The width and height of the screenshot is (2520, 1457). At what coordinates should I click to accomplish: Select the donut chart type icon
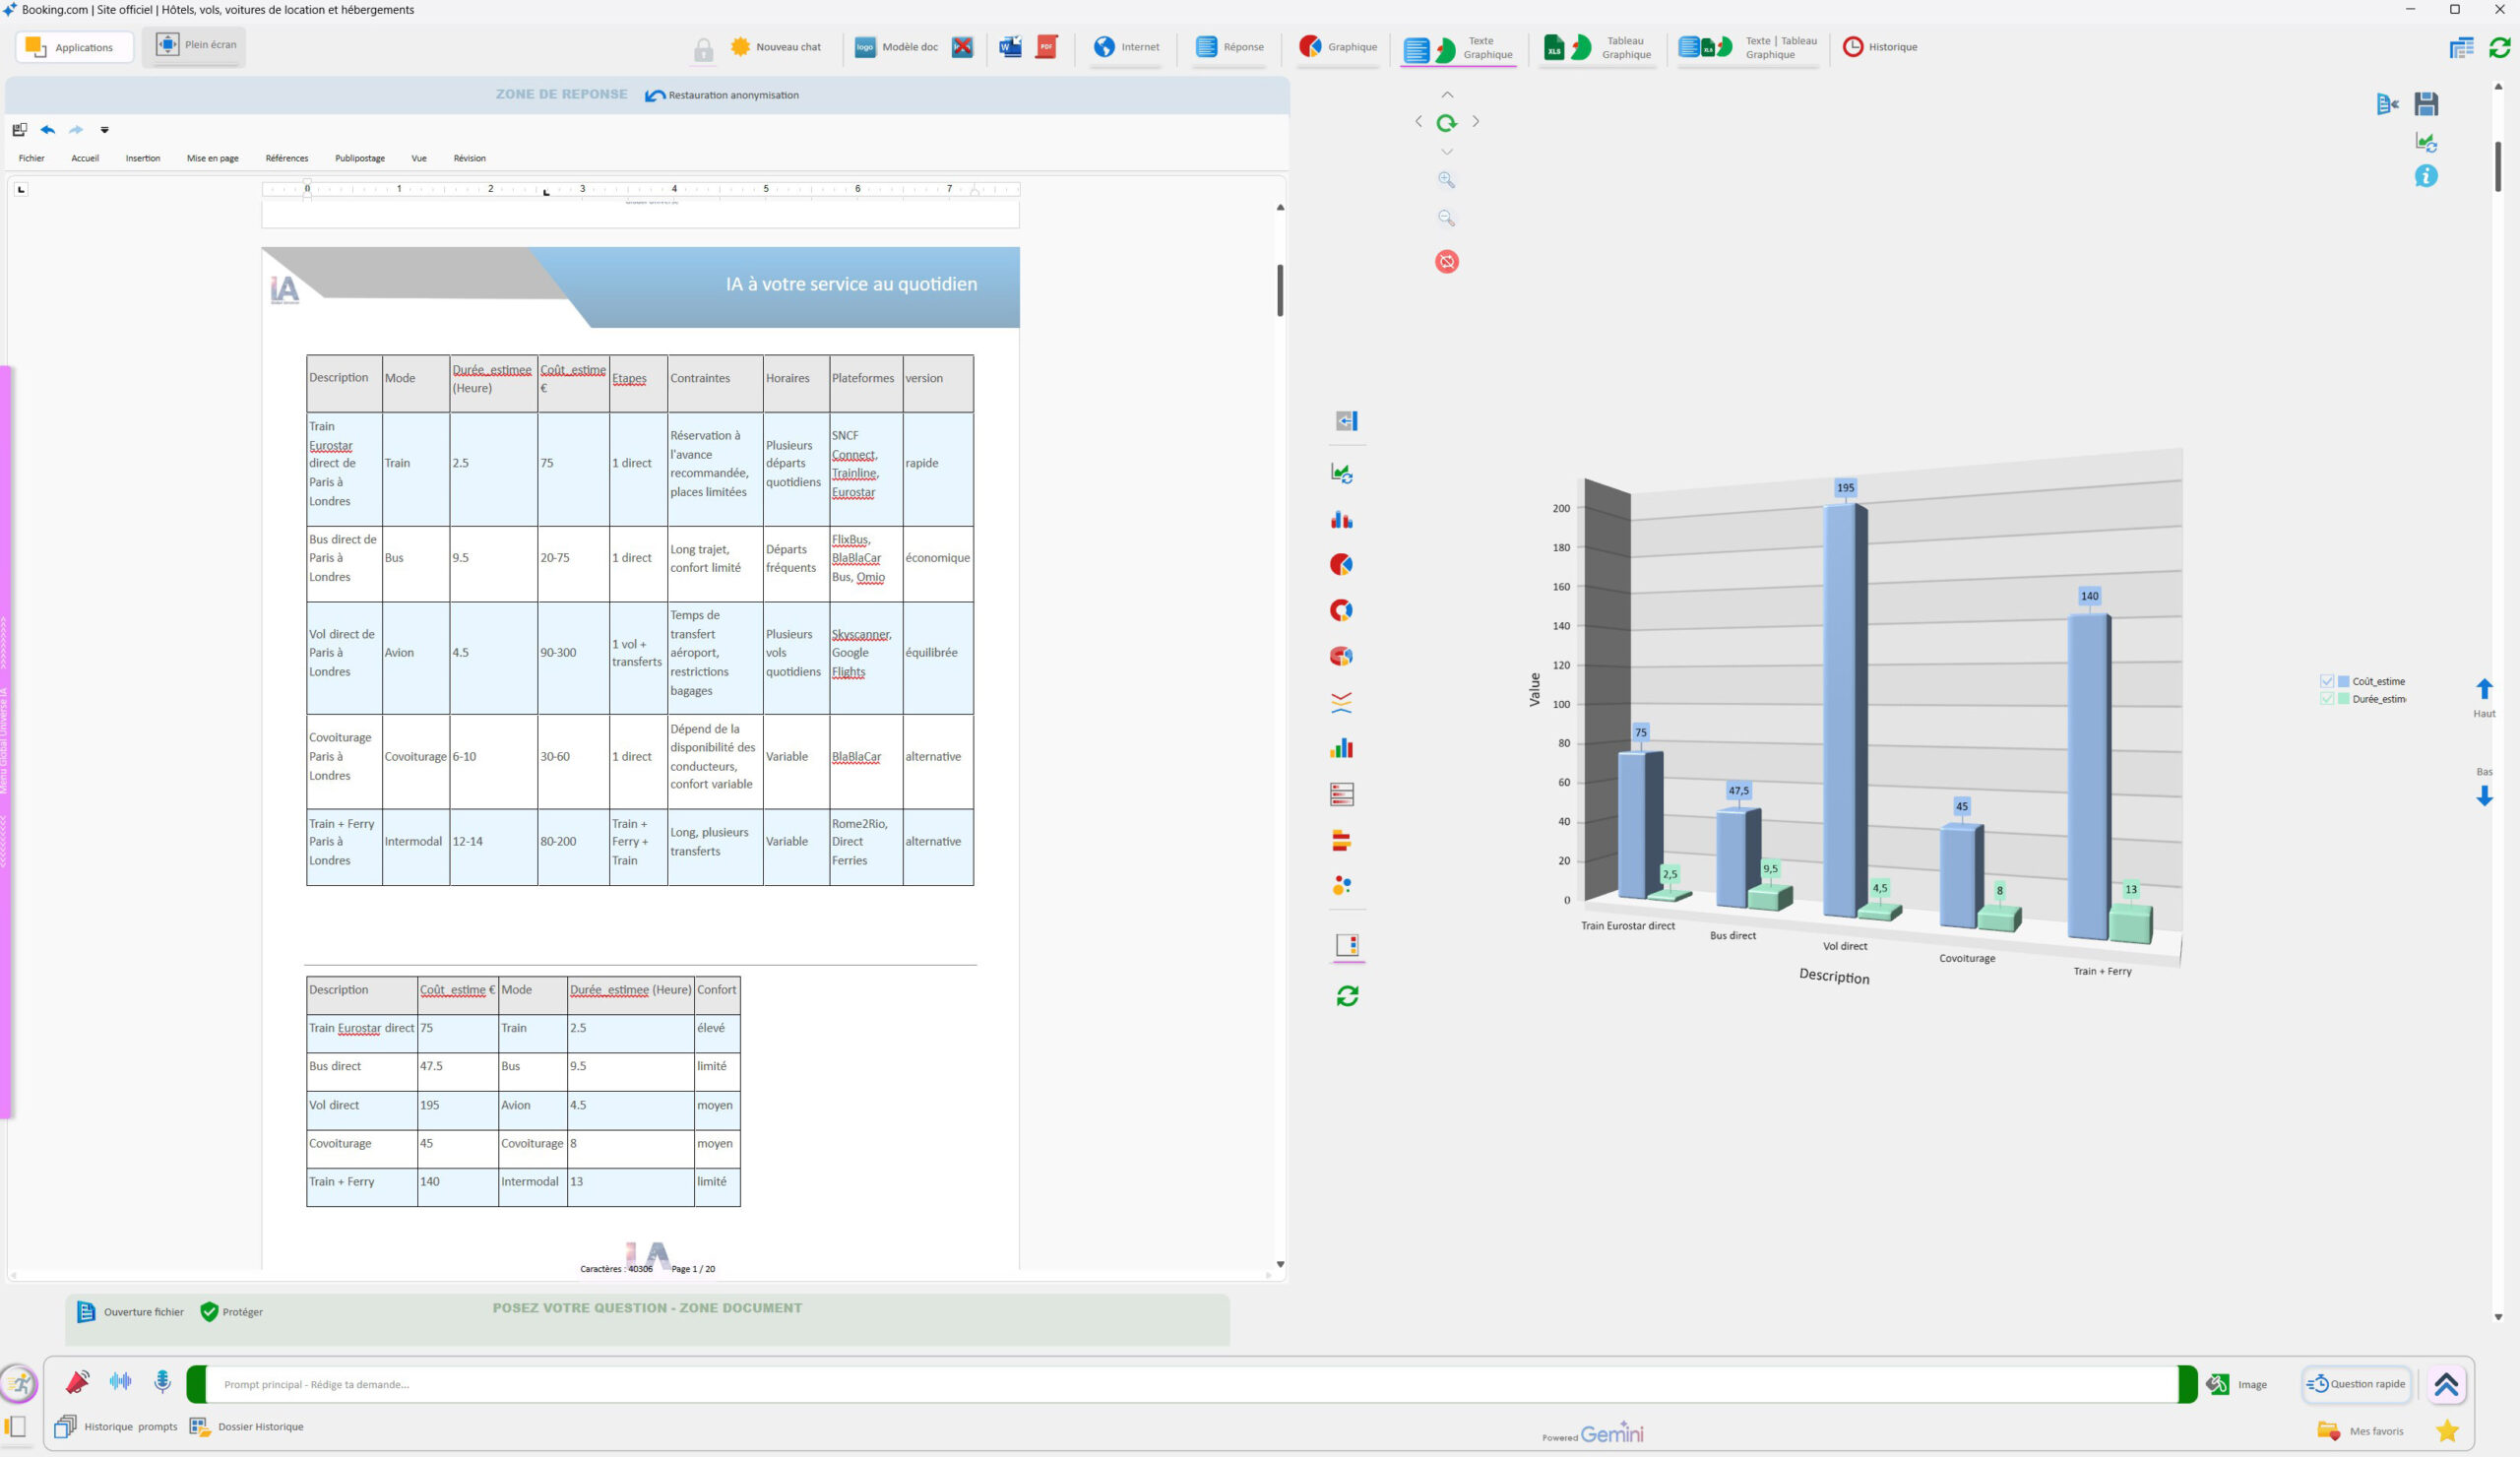(1341, 610)
